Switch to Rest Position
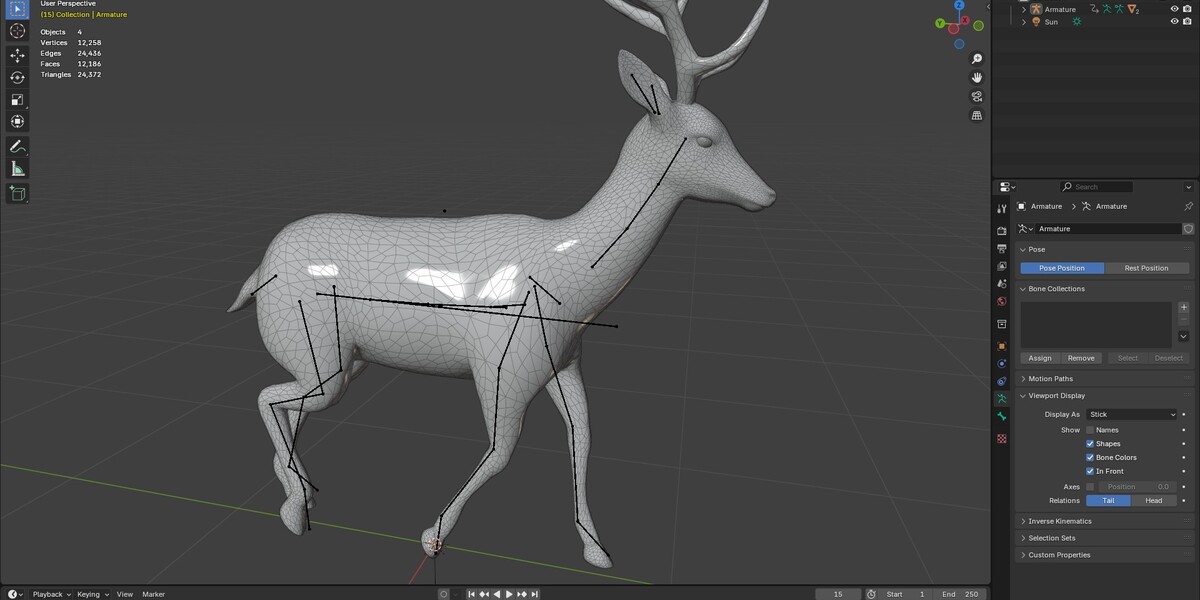The height and width of the screenshot is (600, 1200). coord(1147,268)
